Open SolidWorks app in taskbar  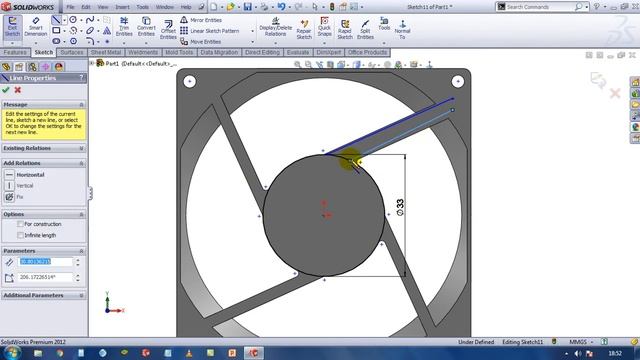coord(253,353)
